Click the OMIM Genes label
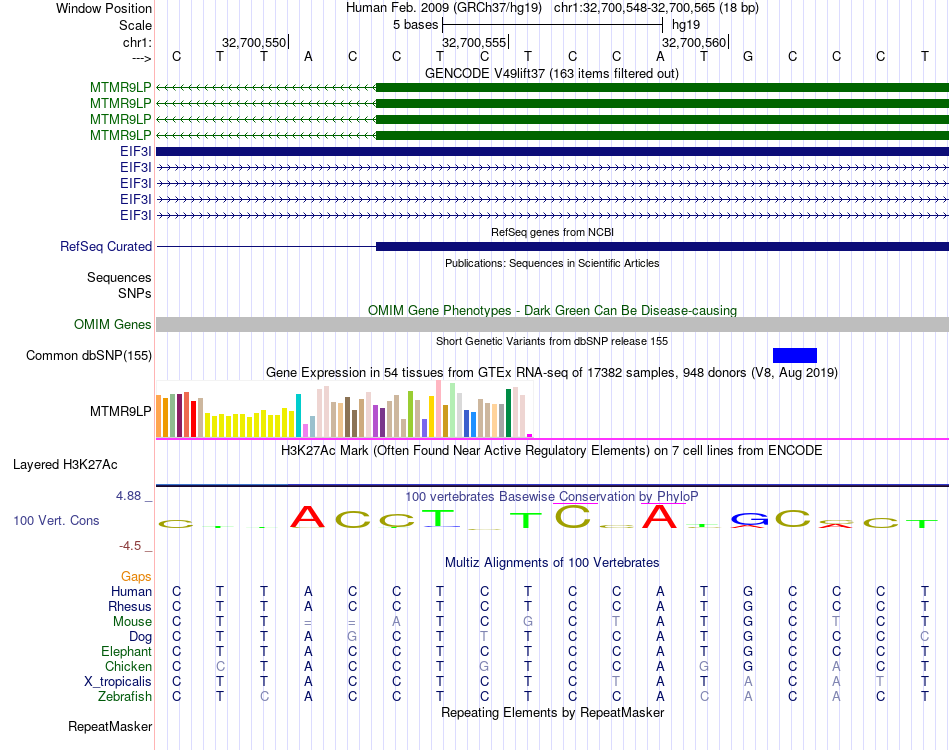The width and height of the screenshot is (950, 750). (x=112, y=325)
